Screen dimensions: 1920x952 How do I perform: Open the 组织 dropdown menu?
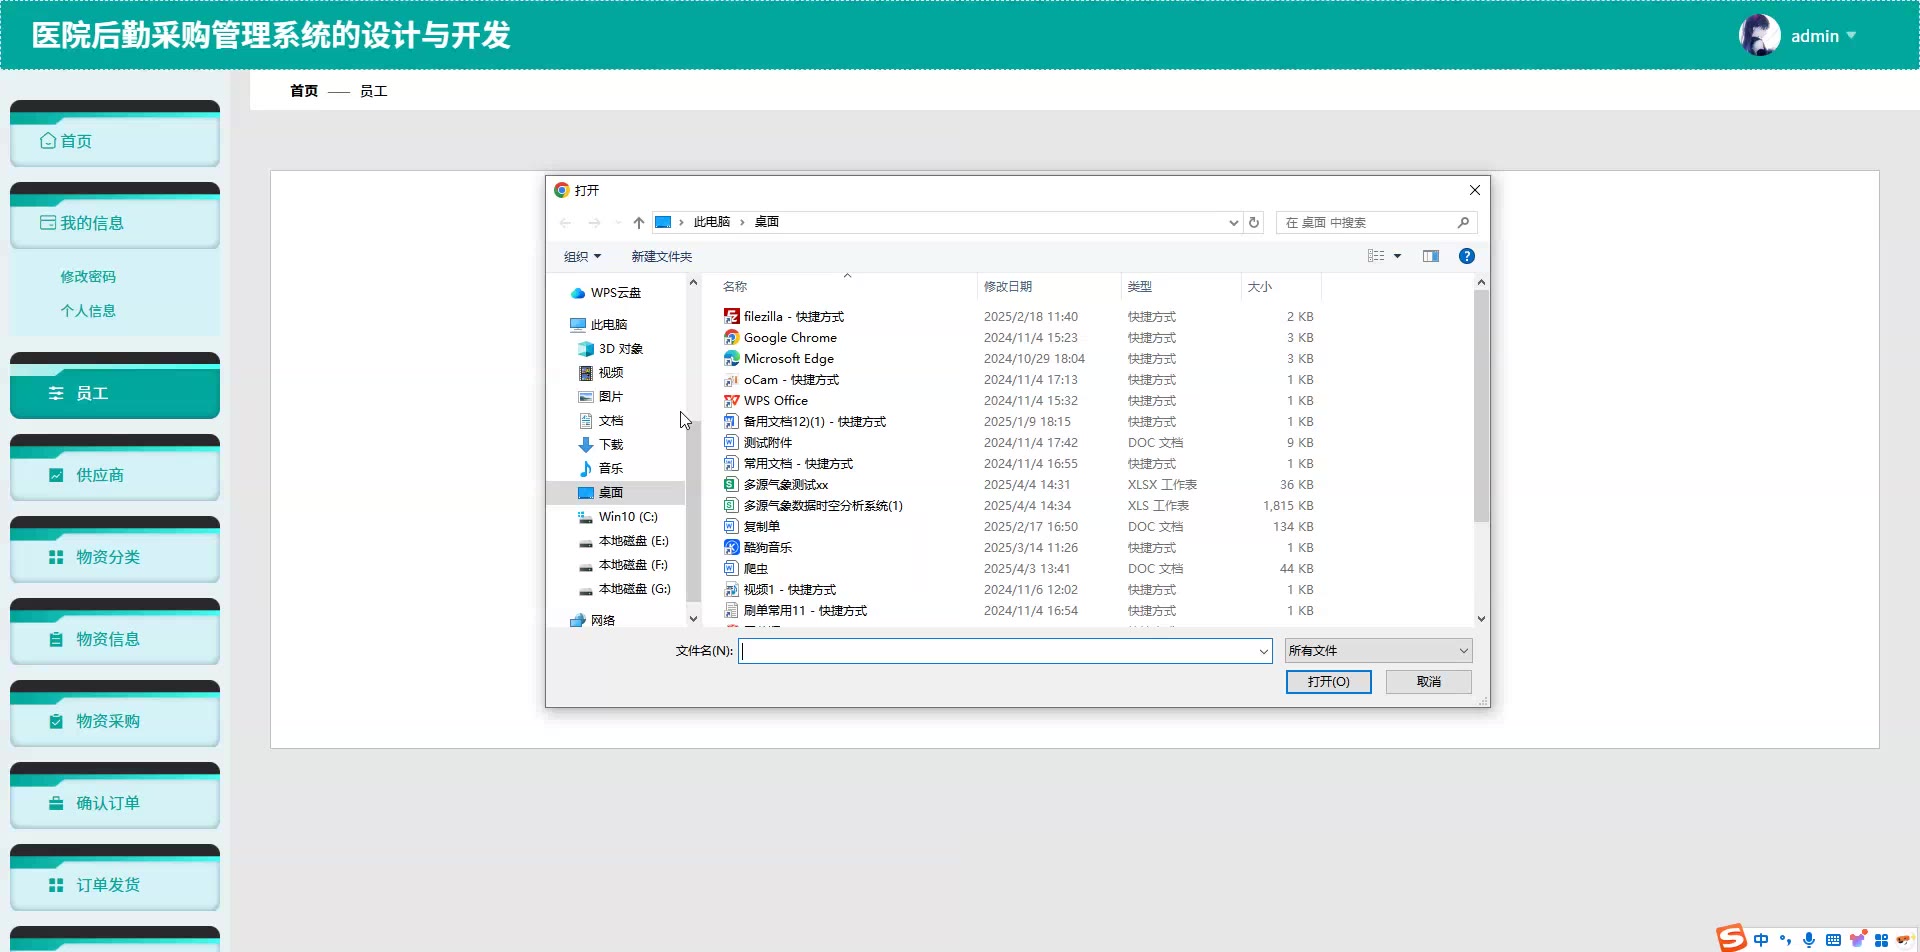pyautogui.click(x=583, y=257)
